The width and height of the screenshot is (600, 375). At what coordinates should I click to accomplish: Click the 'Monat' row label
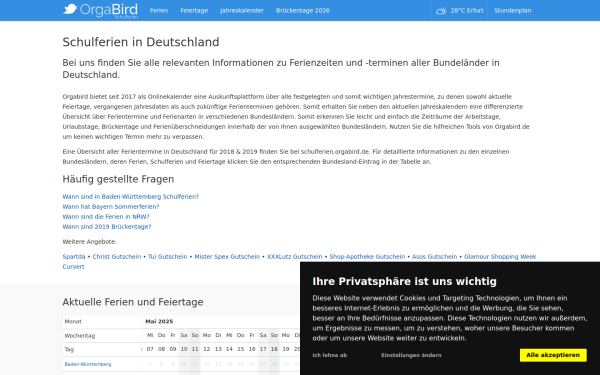coord(73,321)
